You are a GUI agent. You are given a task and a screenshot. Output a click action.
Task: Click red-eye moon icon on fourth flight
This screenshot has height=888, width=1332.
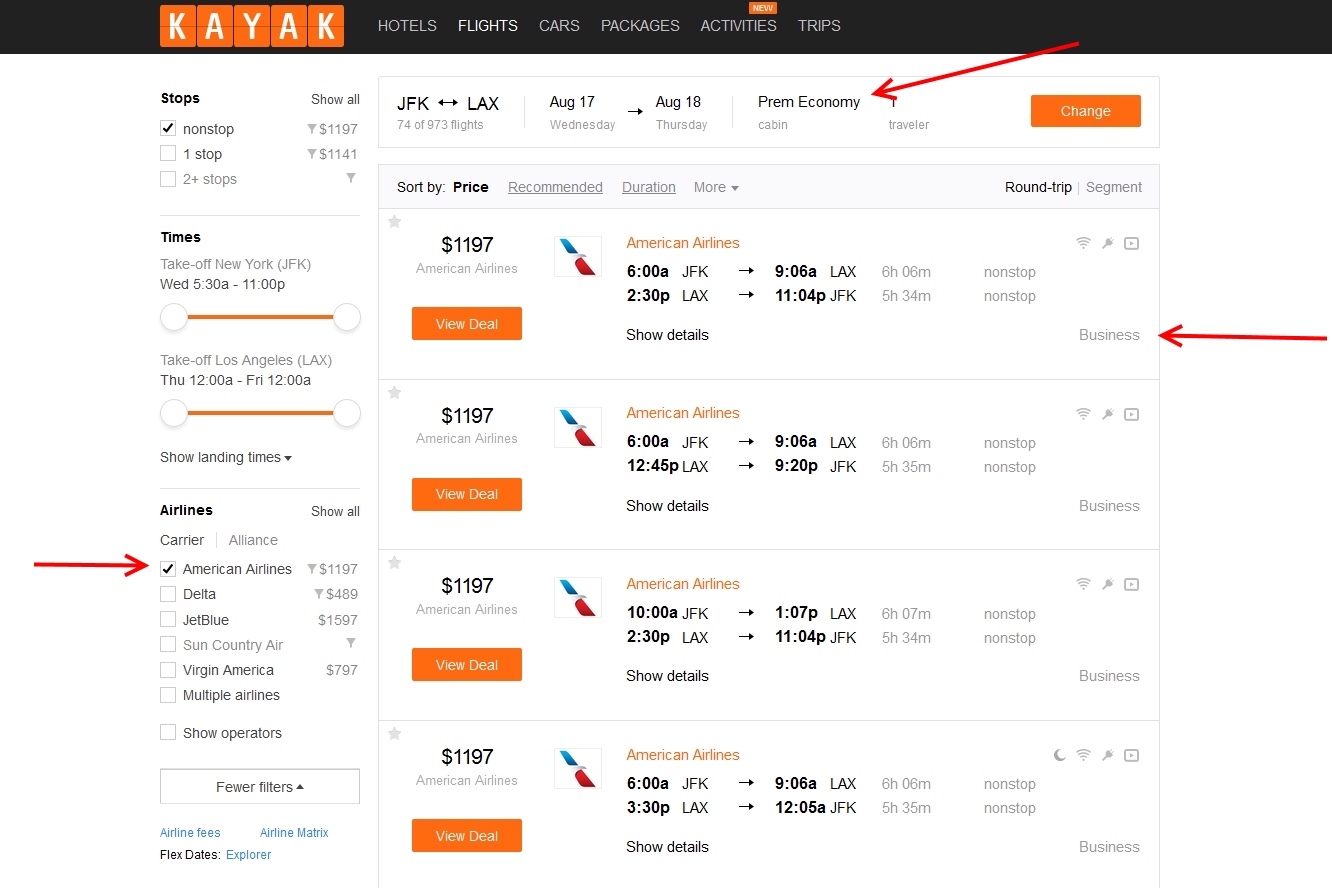click(1059, 755)
